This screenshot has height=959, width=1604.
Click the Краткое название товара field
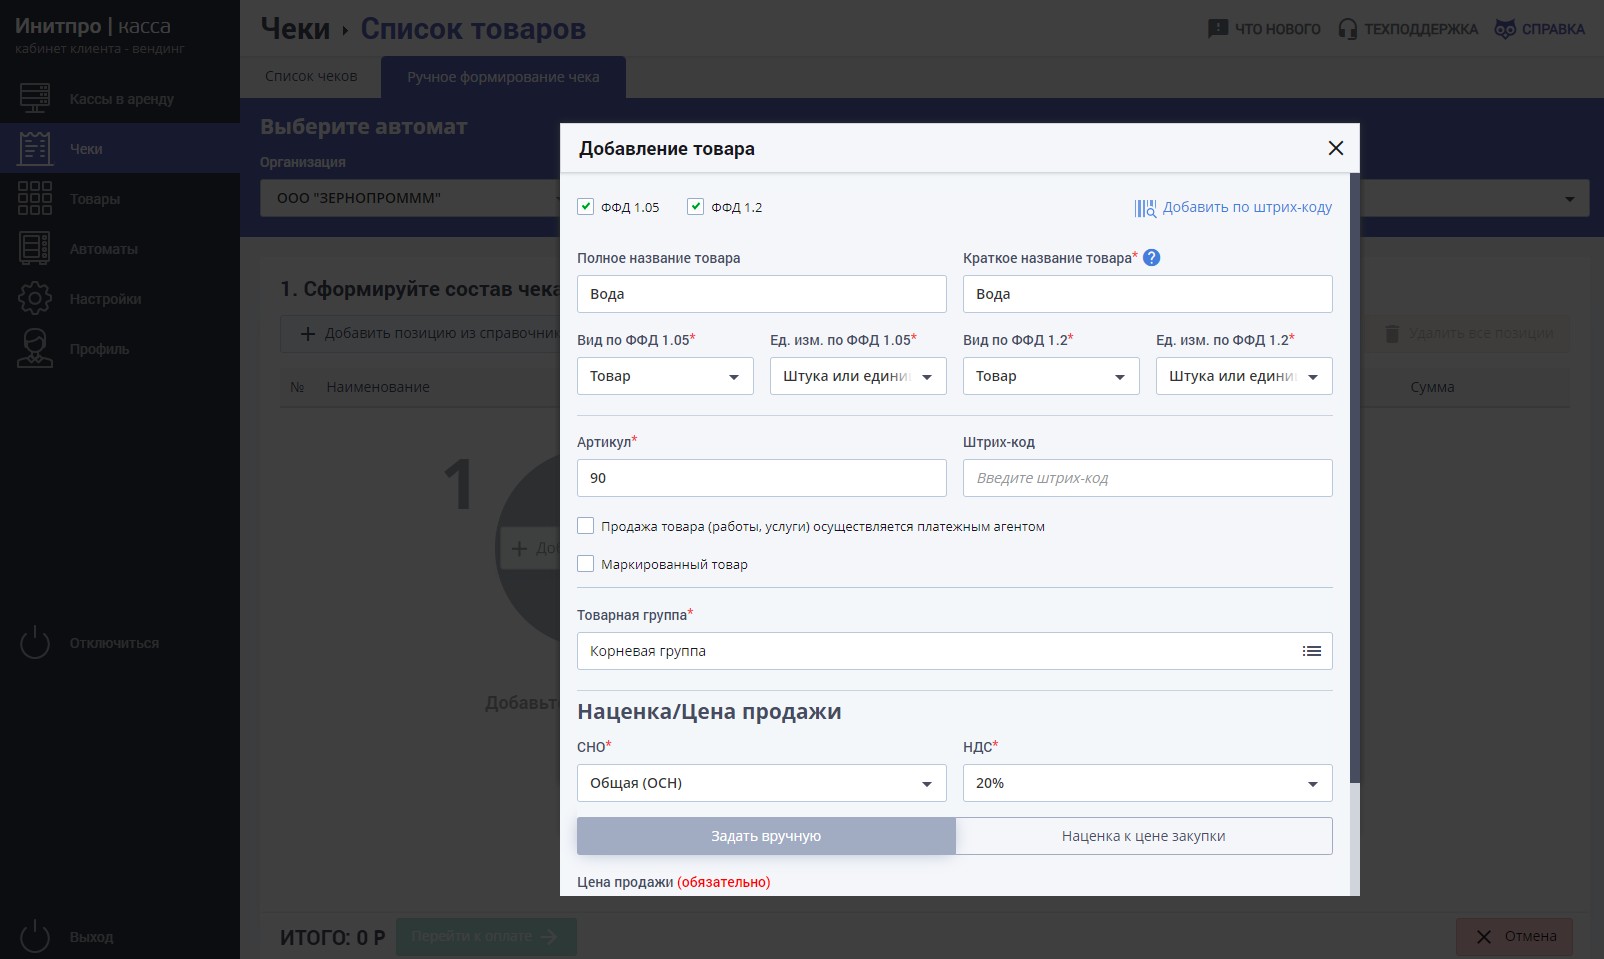pos(1147,294)
